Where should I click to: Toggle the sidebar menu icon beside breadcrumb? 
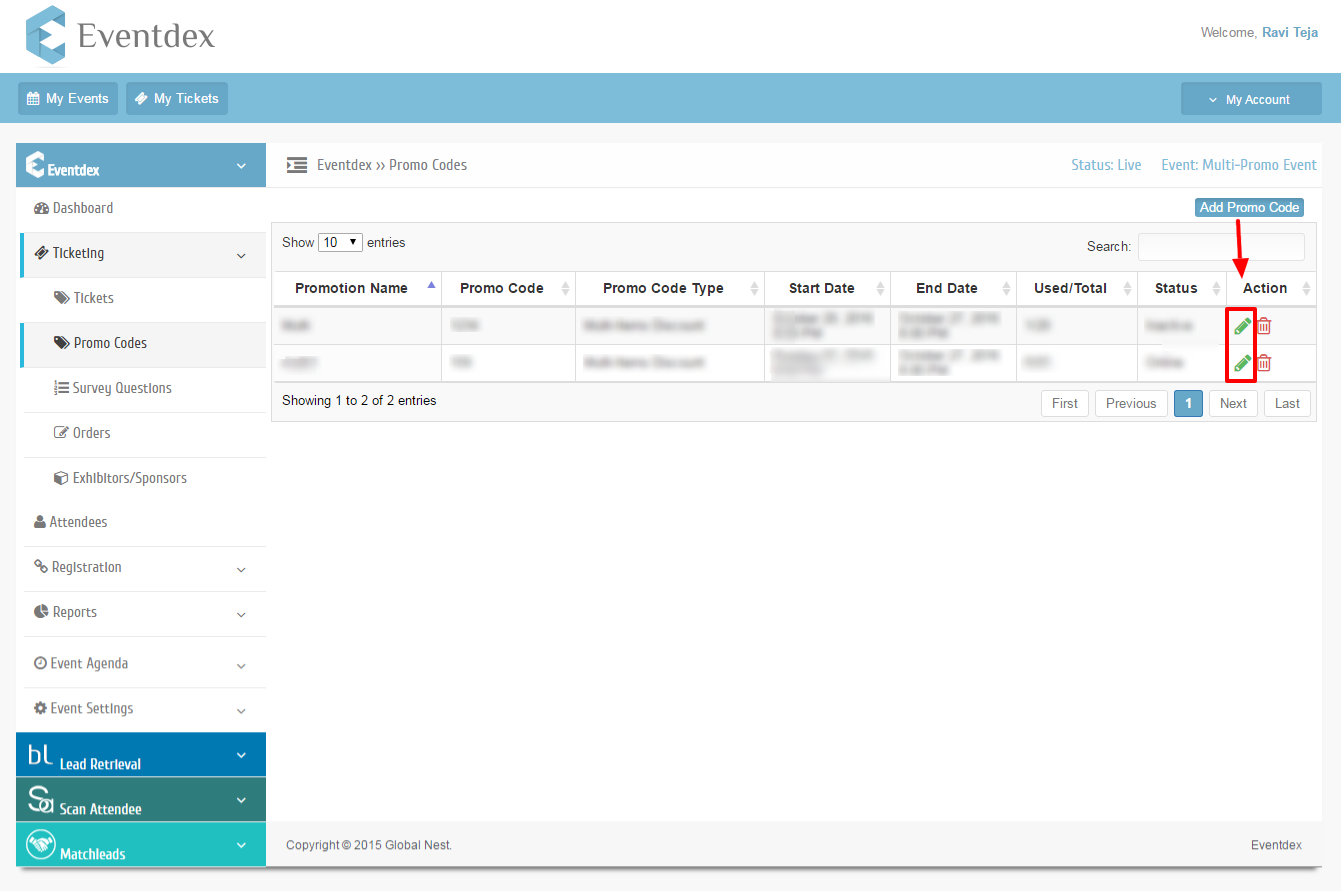click(297, 165)
